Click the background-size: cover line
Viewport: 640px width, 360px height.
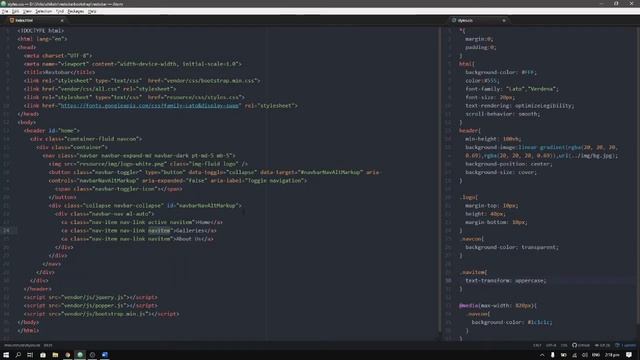501,172
